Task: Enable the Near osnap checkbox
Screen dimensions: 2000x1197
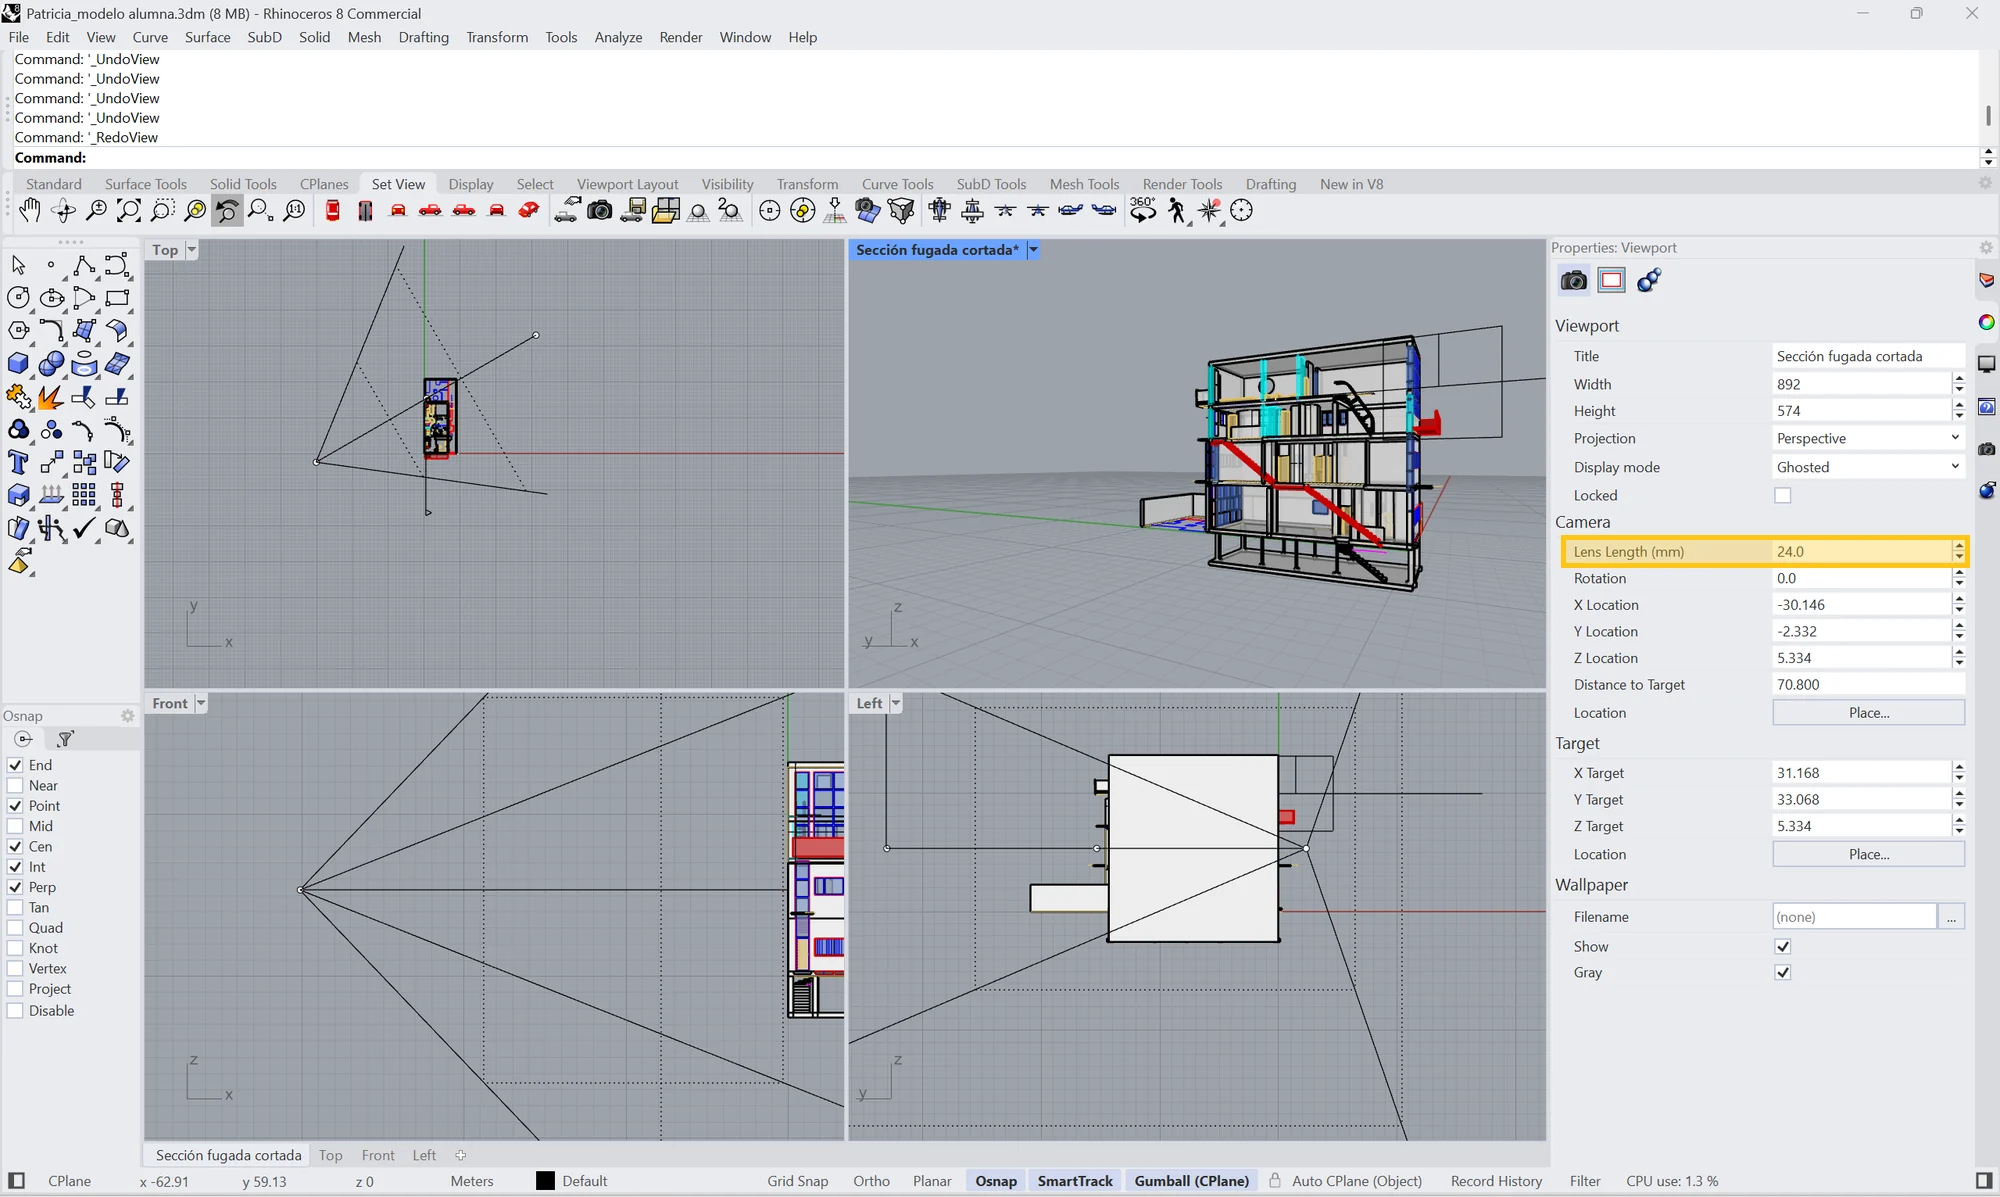Action: tap(15, 786)
